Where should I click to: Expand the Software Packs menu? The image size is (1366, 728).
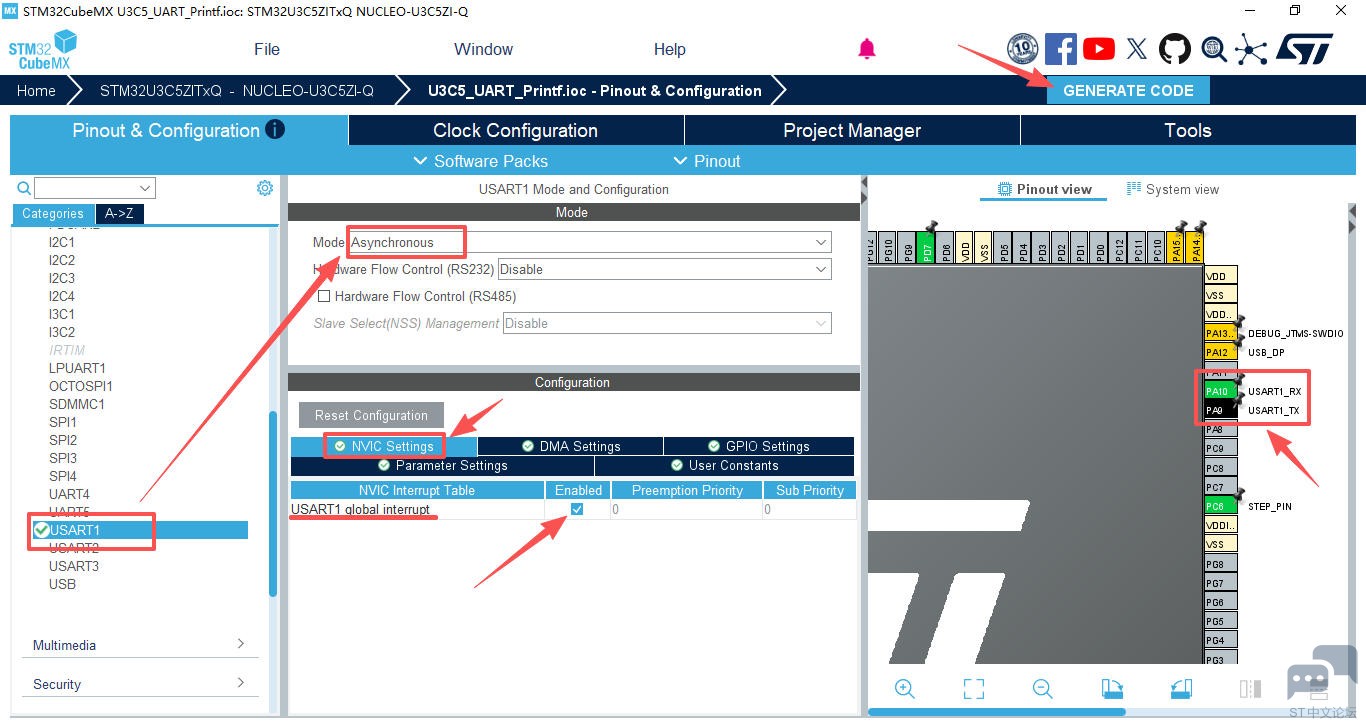[x=480, y=161]
